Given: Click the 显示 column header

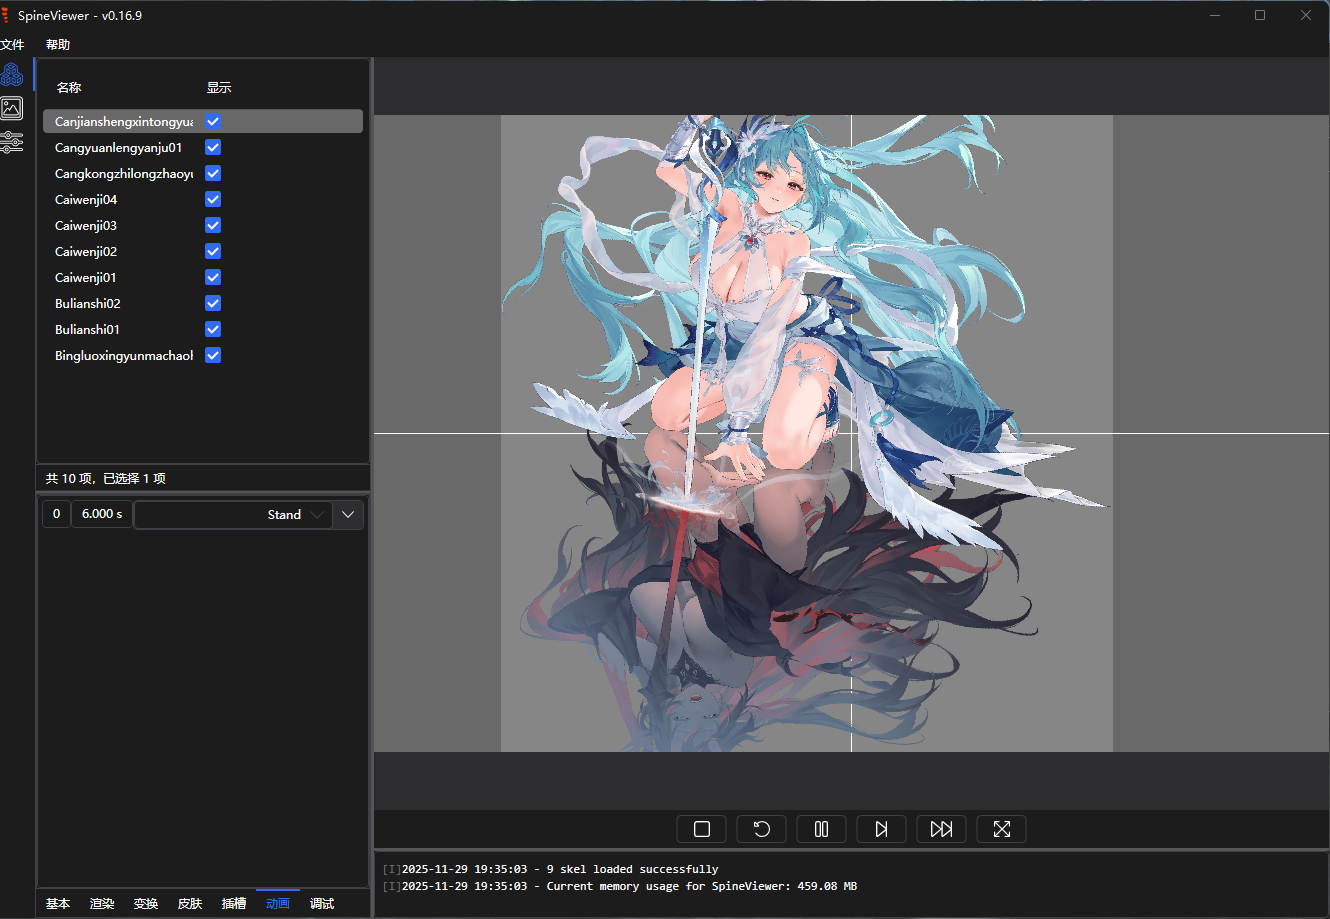Looking at the screenshot, I should [219, 87].
